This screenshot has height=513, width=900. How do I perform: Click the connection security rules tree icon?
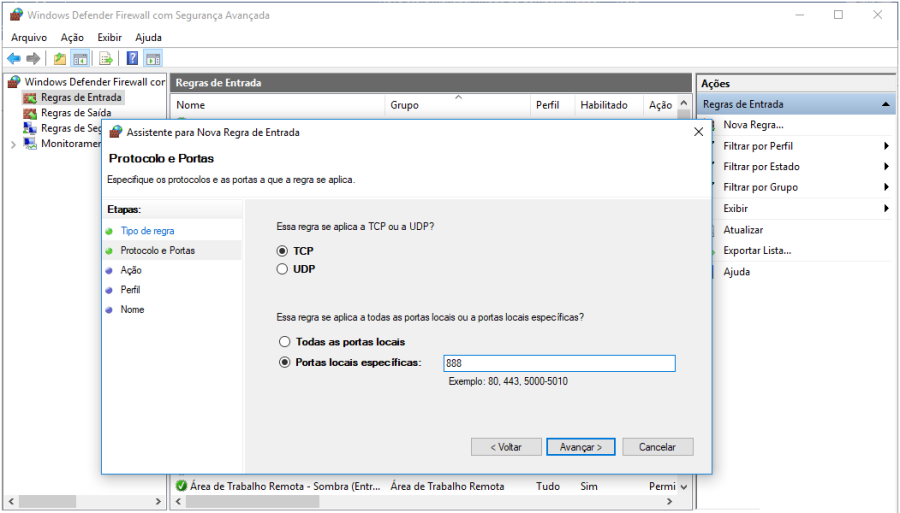(30, 129)
